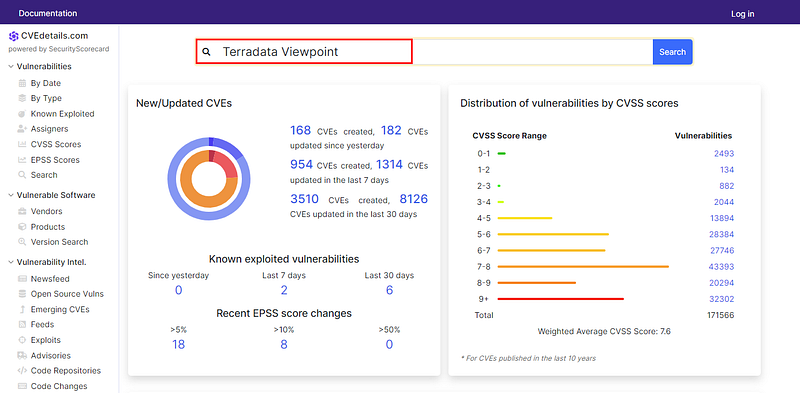The width and height of the screenshot is (800, 393).
Task: Click the 5-6 score count 28384
Action: pyautogui.click(x=722, y=234)
